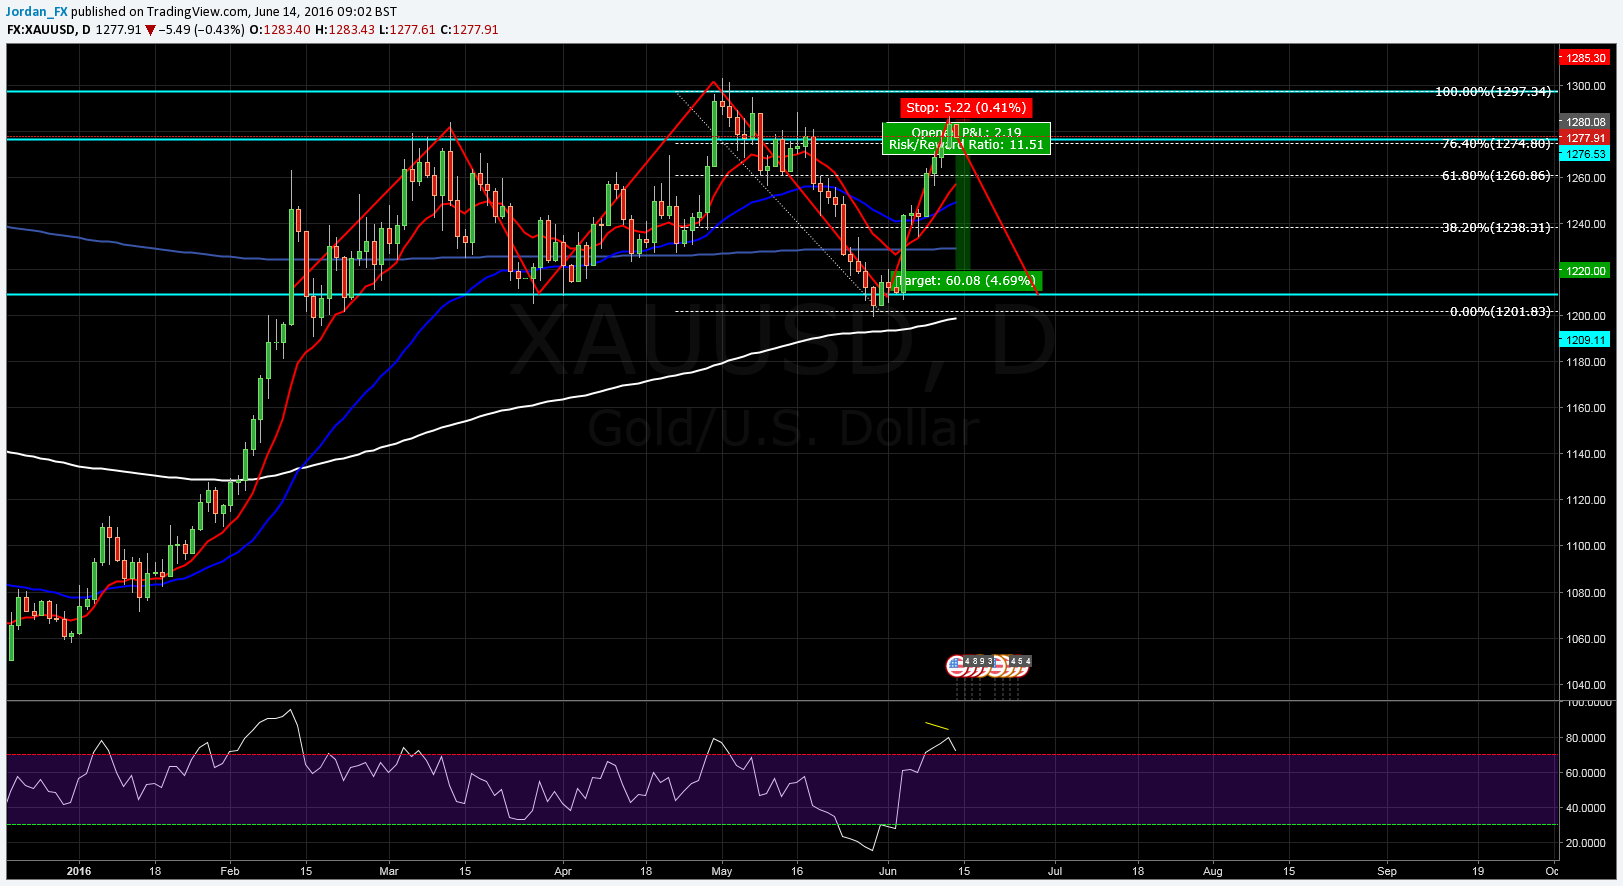Click the close value C:1277.91
The height and width of the screenshot is (886, 1623).
(469, 30)
